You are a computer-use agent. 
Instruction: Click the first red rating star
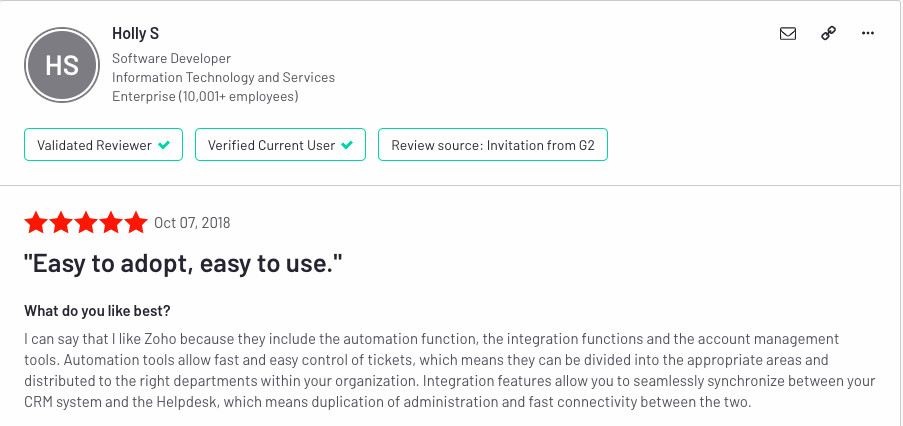coord(37,222)
